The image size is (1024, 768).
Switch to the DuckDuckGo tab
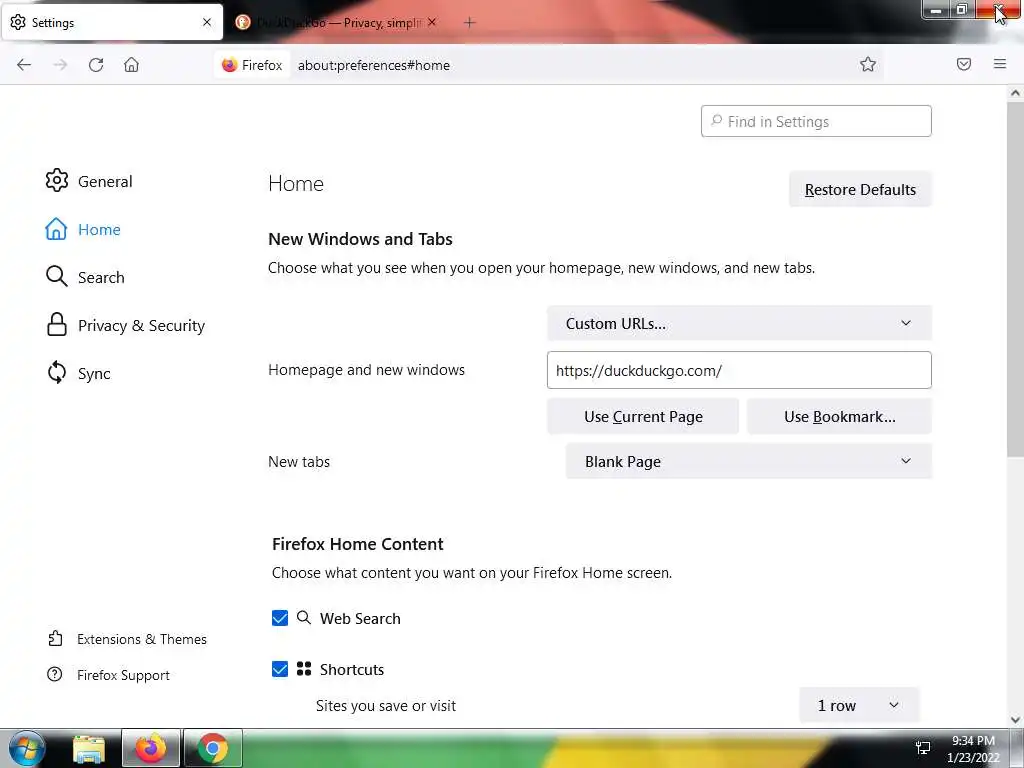click(336, 22)
